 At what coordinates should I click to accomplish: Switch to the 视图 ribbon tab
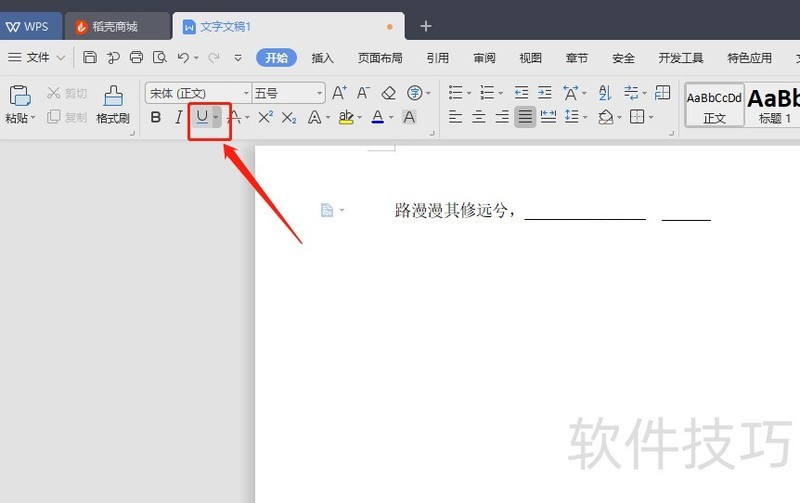[530, 58]
